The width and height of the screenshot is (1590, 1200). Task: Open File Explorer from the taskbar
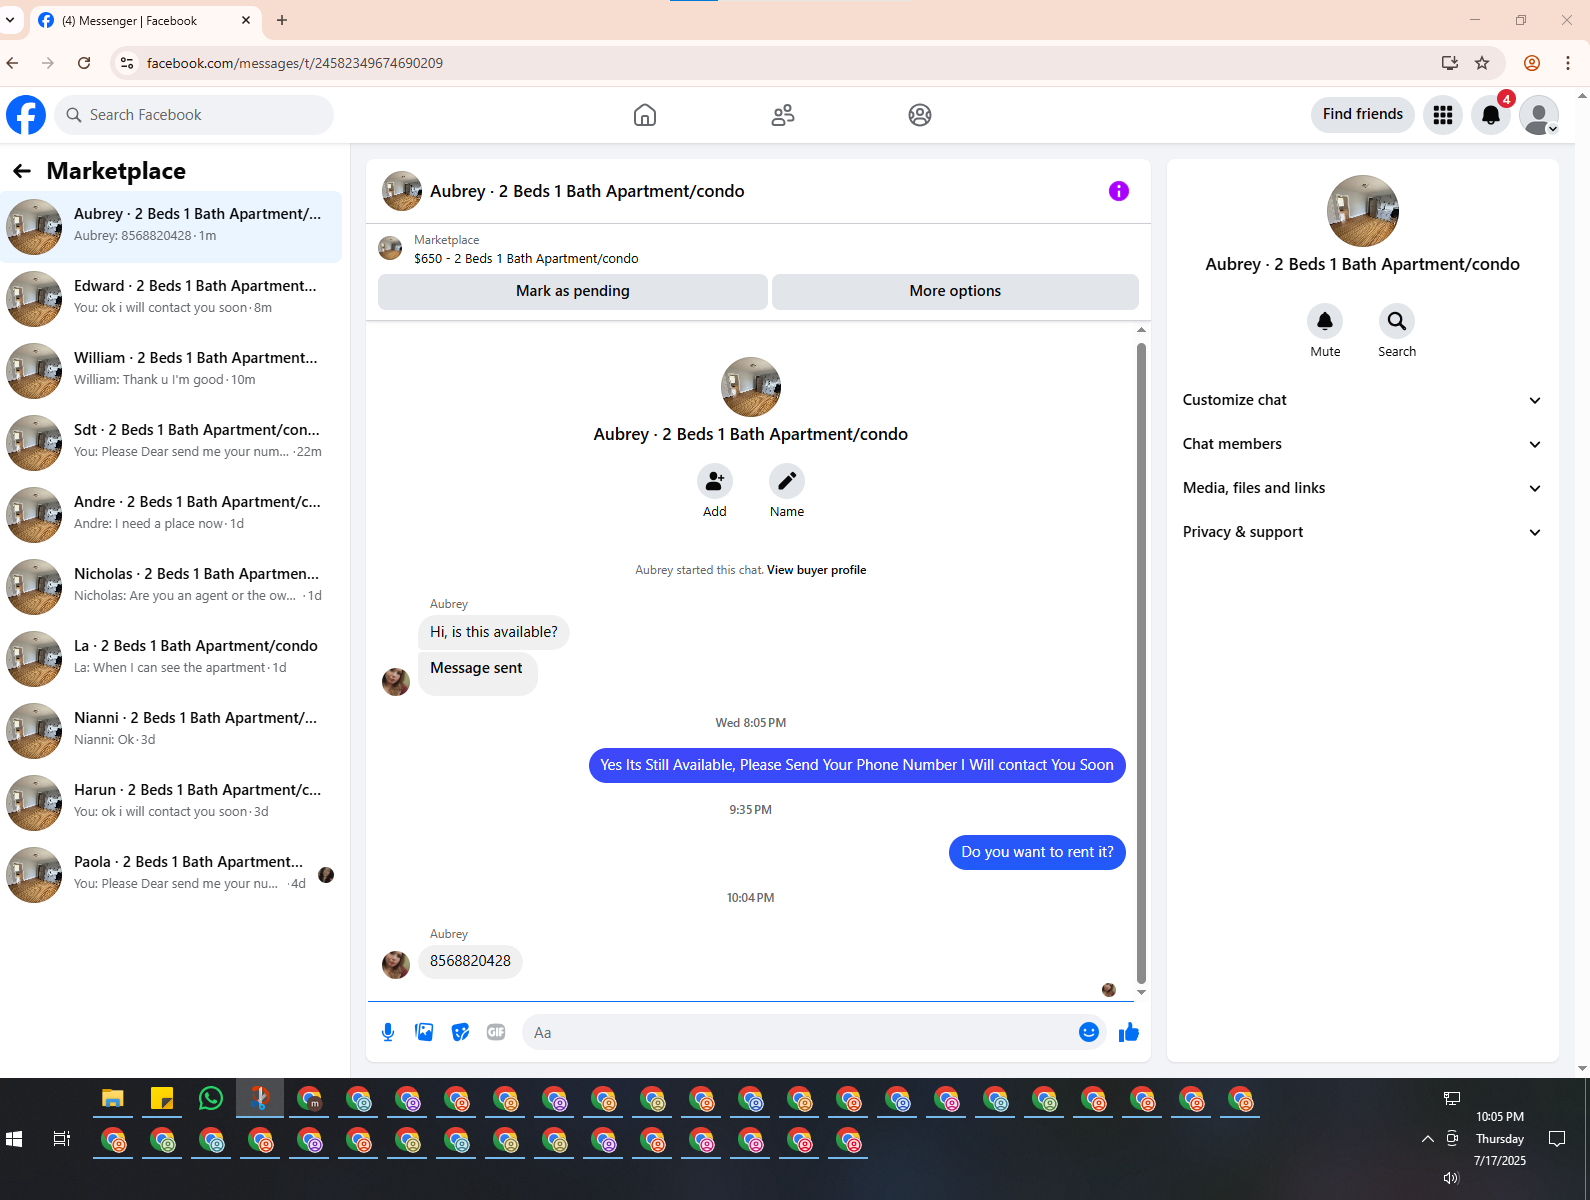[113, 1099]
